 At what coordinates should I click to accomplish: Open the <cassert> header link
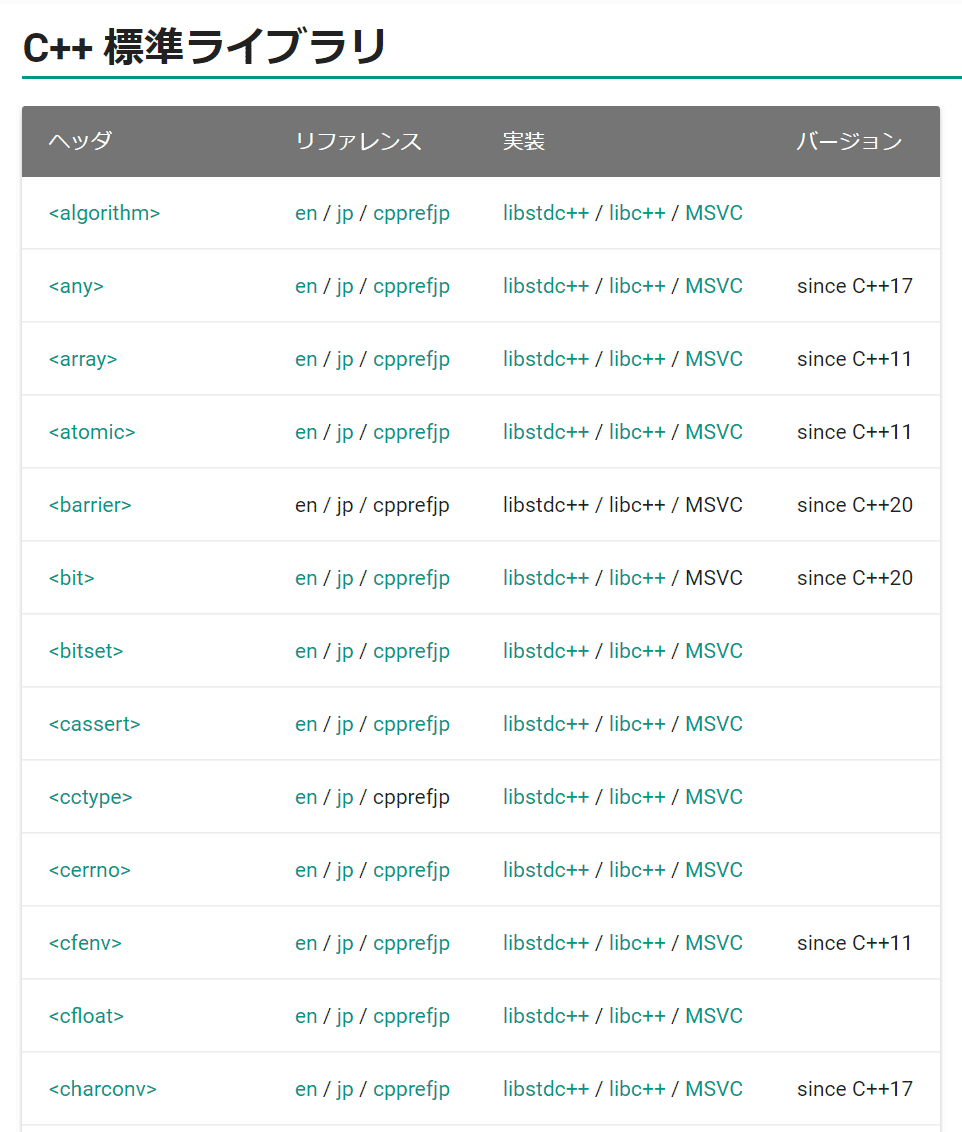pos(95,723)
